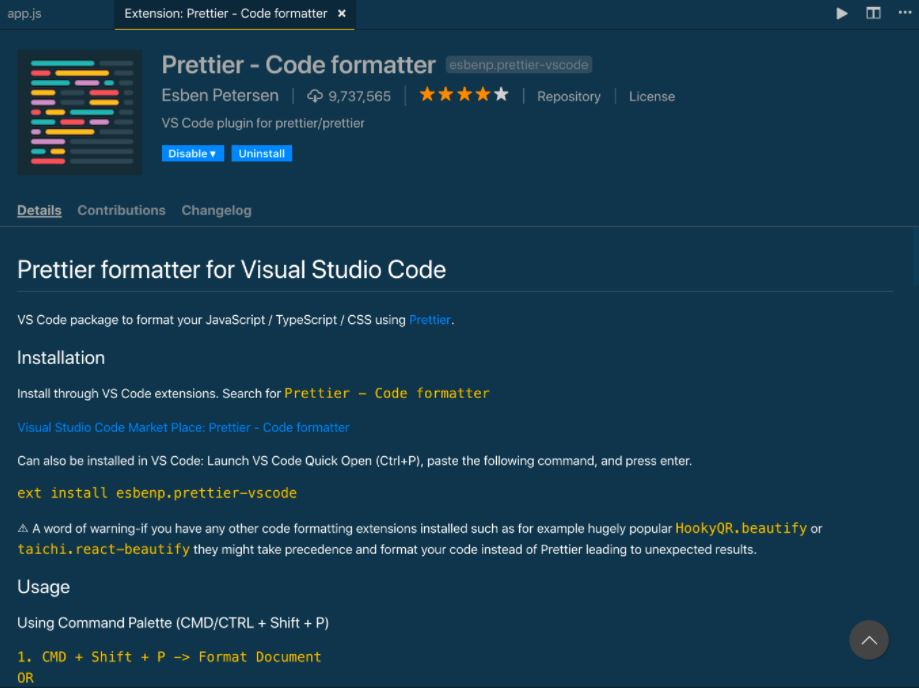Click the Installation heading
Screen dimensions: 919x688
click(x=61, y=357)
